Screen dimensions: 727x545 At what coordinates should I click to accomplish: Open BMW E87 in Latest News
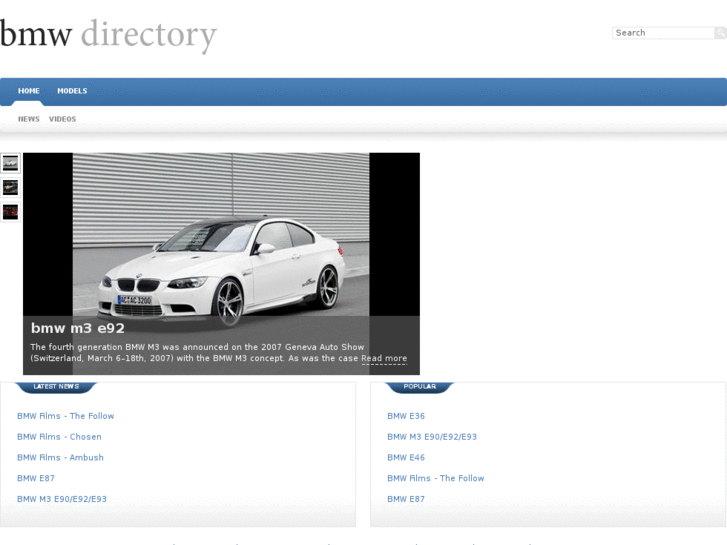coord(36,478)
